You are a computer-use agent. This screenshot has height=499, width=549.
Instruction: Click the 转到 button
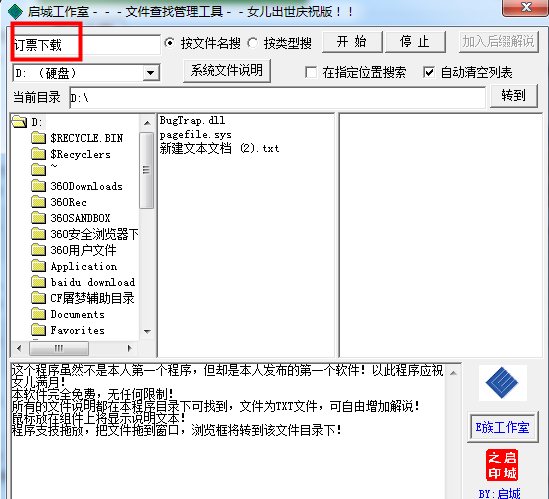(514, 96)
